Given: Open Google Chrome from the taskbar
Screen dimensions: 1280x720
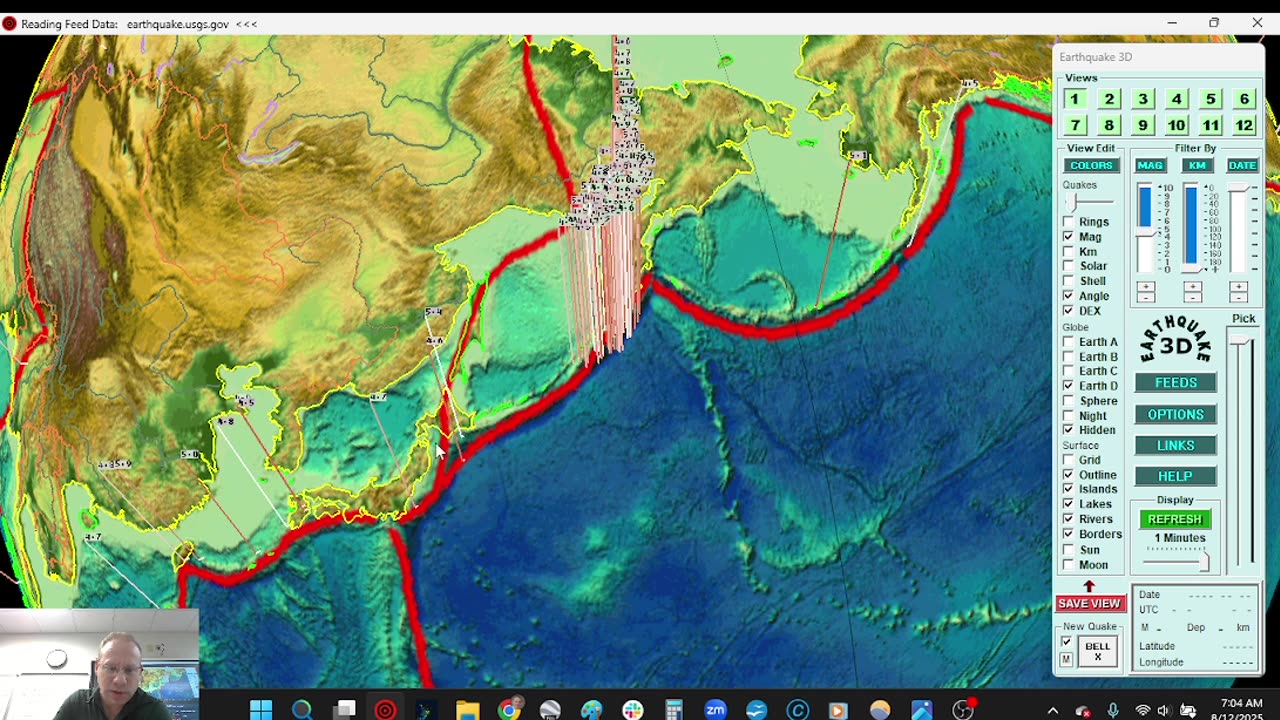Looking at the screenshot, I should [x=510, y=710].
